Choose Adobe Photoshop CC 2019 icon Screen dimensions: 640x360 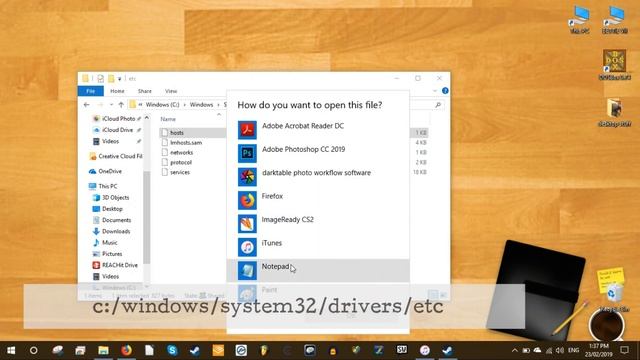247,153
